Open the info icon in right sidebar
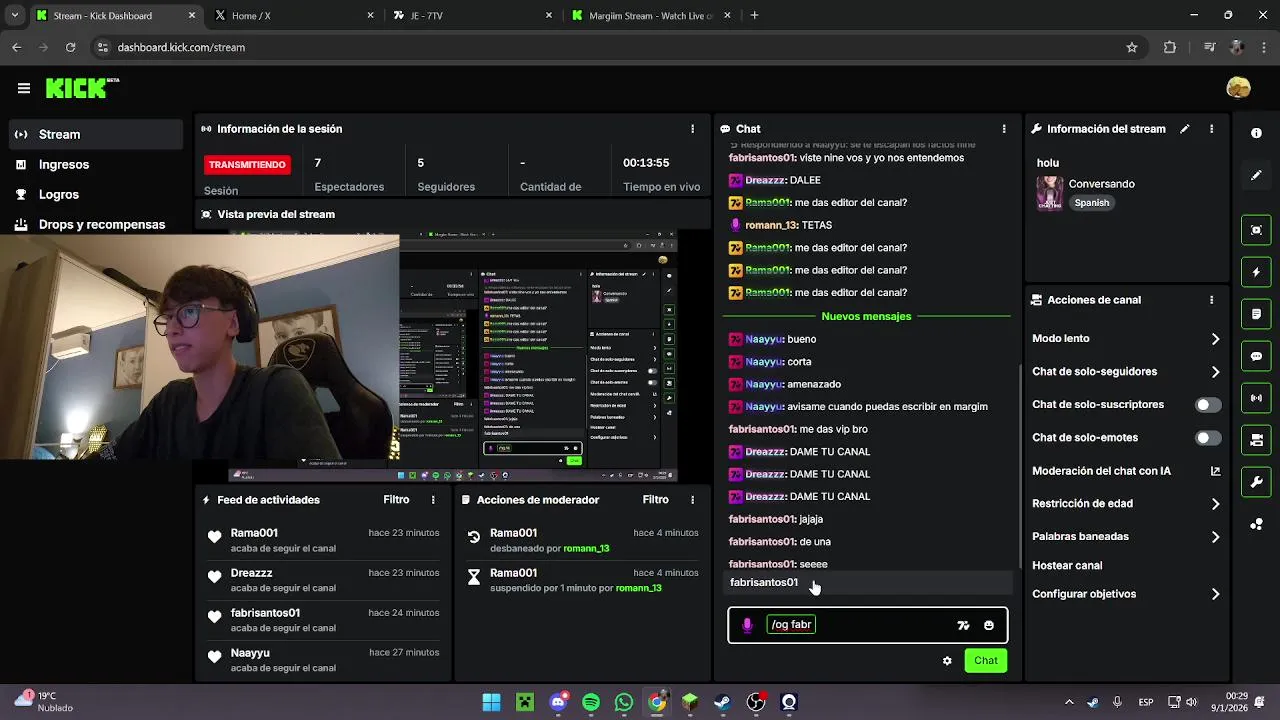The image size is (1280, 720). (1257, 133)
